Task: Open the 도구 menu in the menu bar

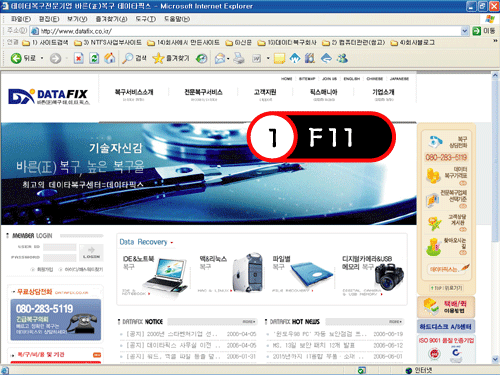Action: pyautogui.click(x=146, y=19)
